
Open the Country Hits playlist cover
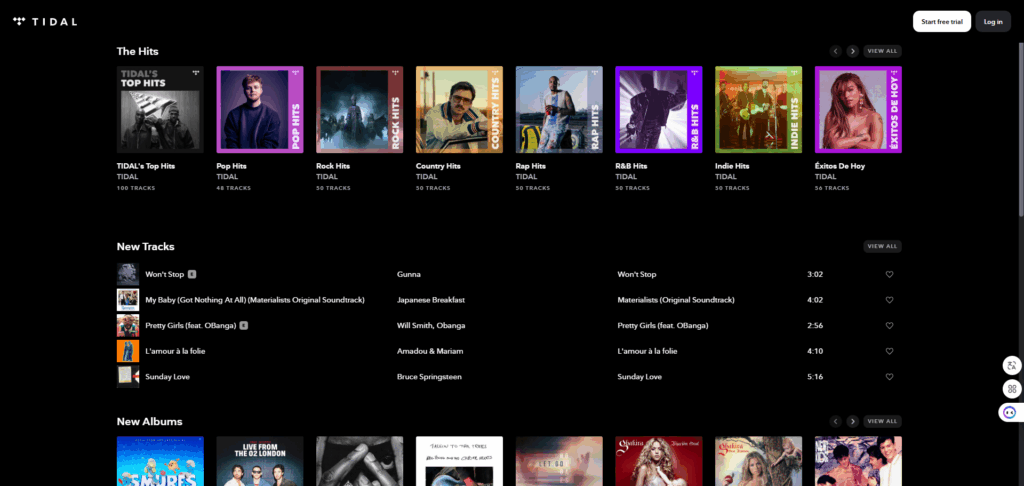pos(459,110)
